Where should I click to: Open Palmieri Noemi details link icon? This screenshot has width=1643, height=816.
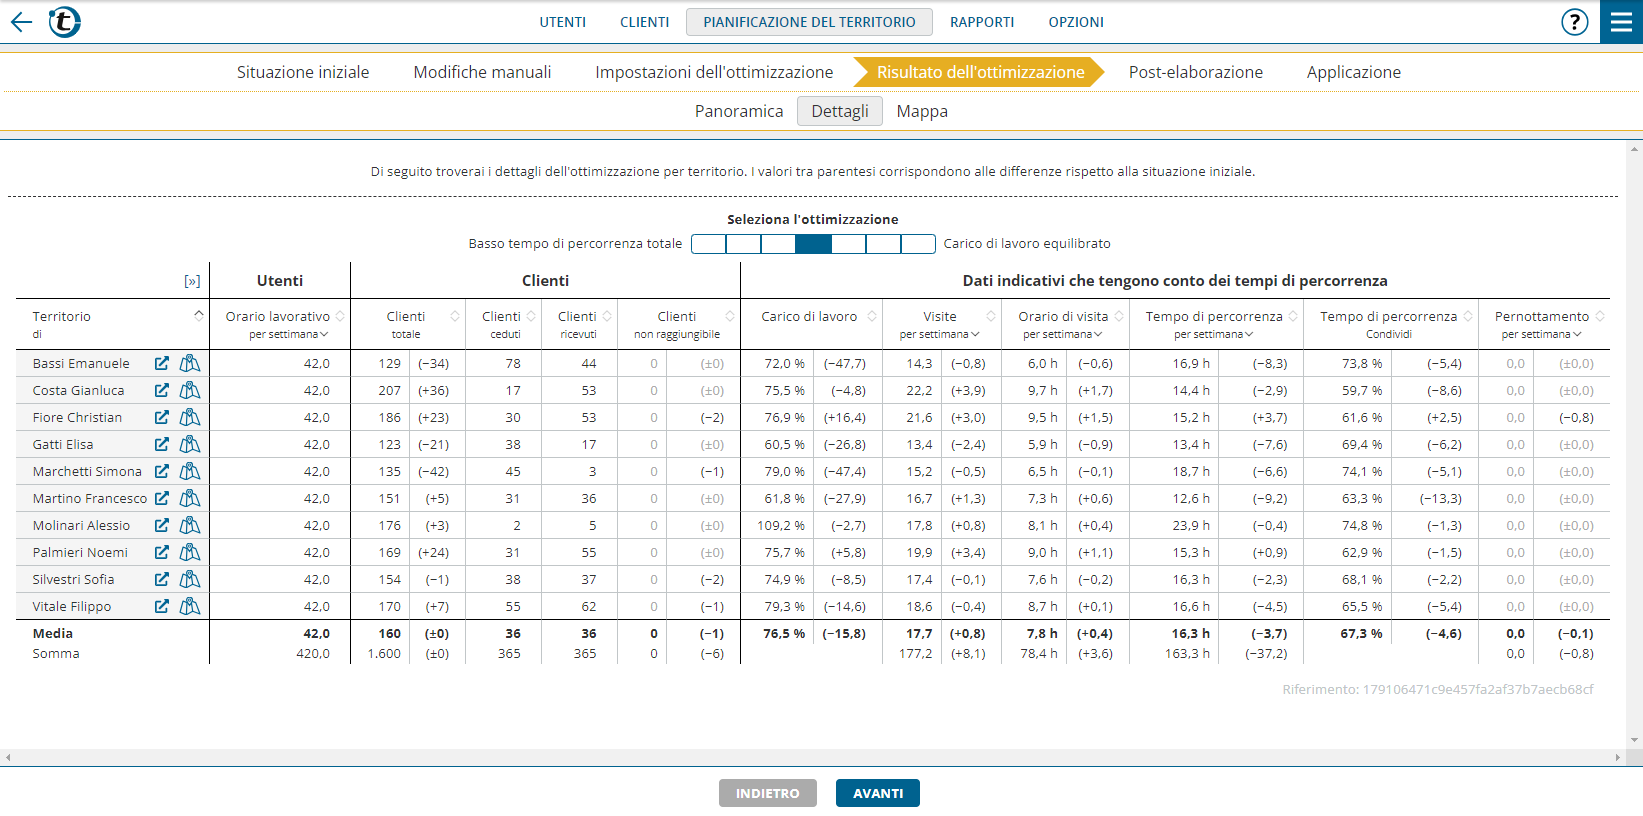pos(162,552)
